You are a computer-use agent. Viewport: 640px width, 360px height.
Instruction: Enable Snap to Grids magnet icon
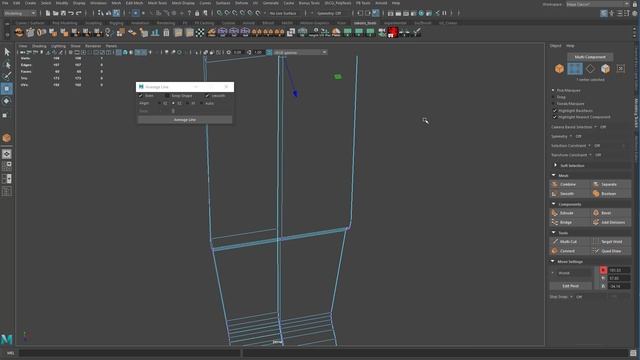pyautogui.click(x=220, y=13)
